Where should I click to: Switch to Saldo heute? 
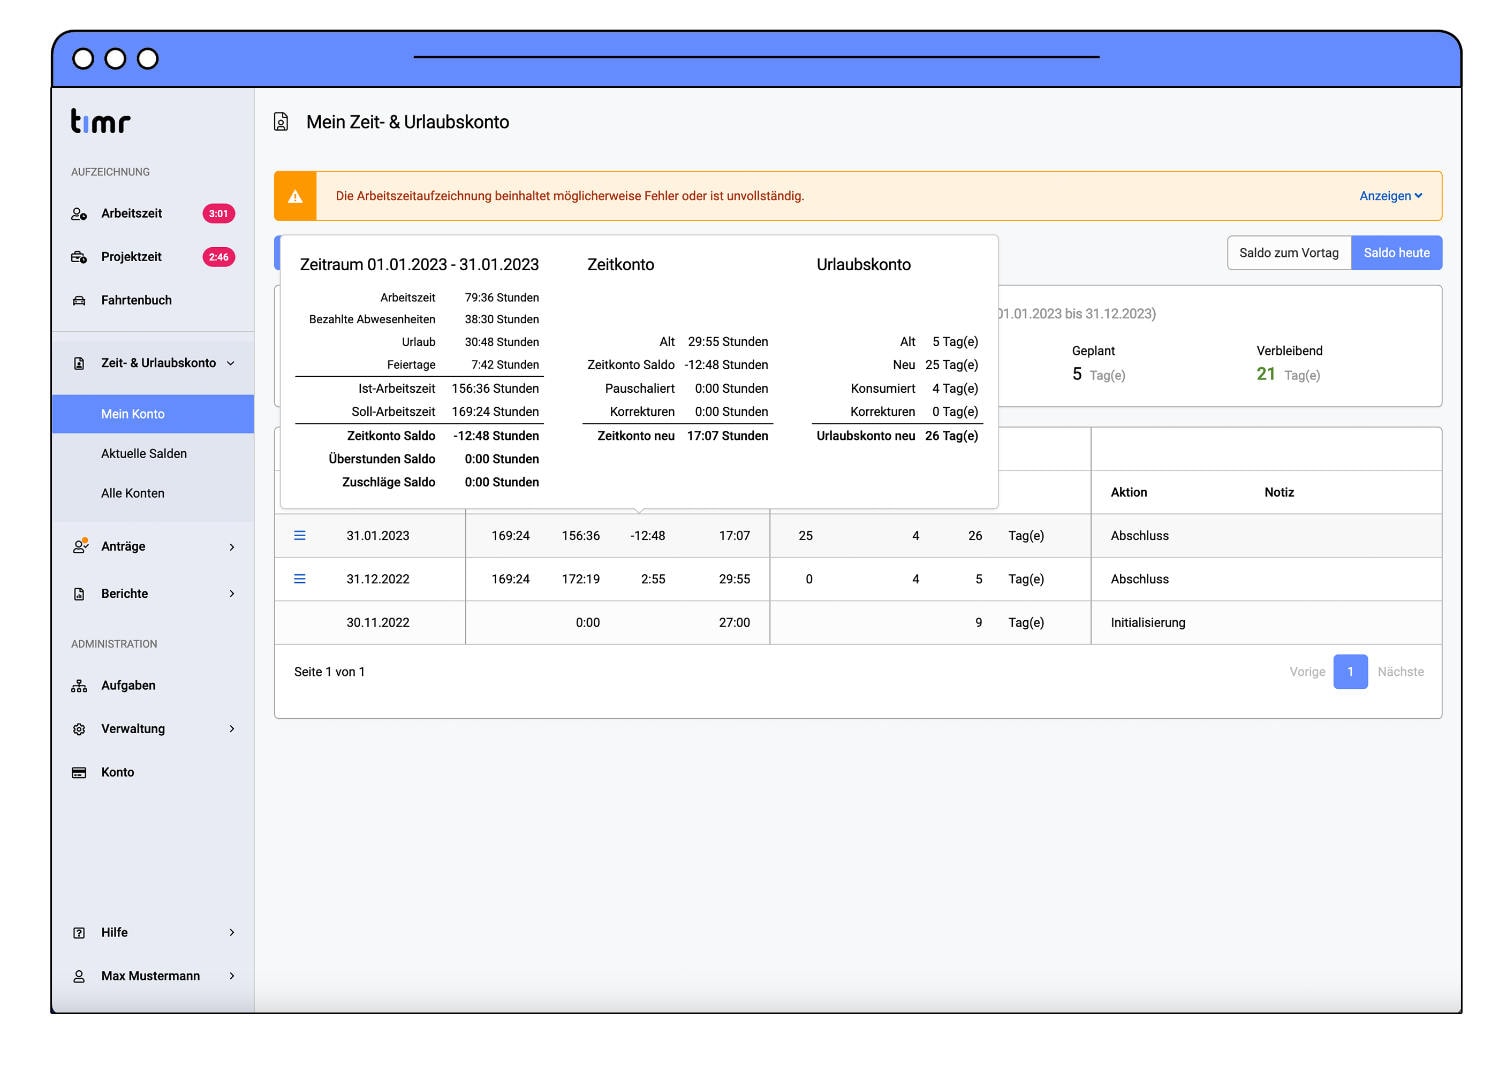[x=1397, y=253]
